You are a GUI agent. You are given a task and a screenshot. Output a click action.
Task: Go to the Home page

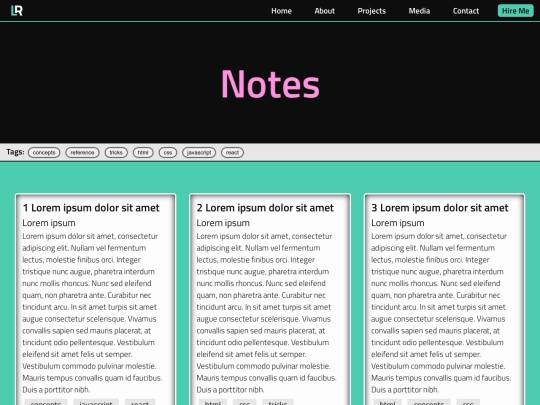pyautogui.click(x=281, y=11)
